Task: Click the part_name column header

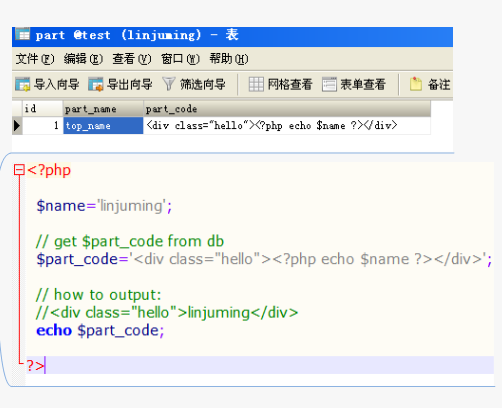Action: click(x=103, y=109)
